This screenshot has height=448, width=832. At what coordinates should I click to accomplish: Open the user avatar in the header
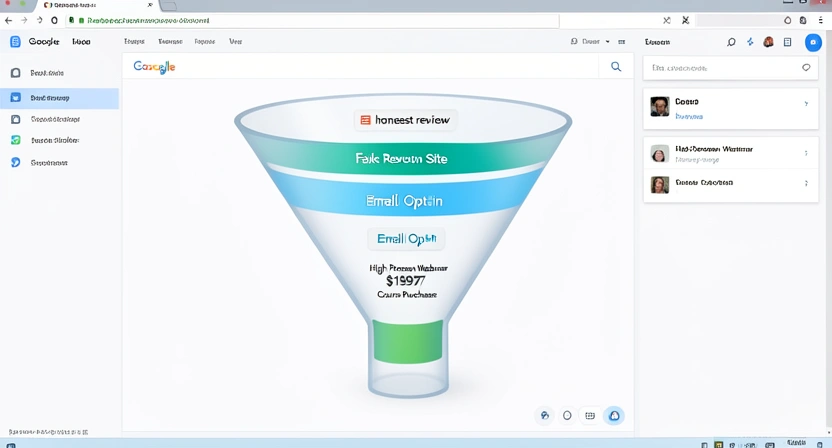click(x=768, y=42)
